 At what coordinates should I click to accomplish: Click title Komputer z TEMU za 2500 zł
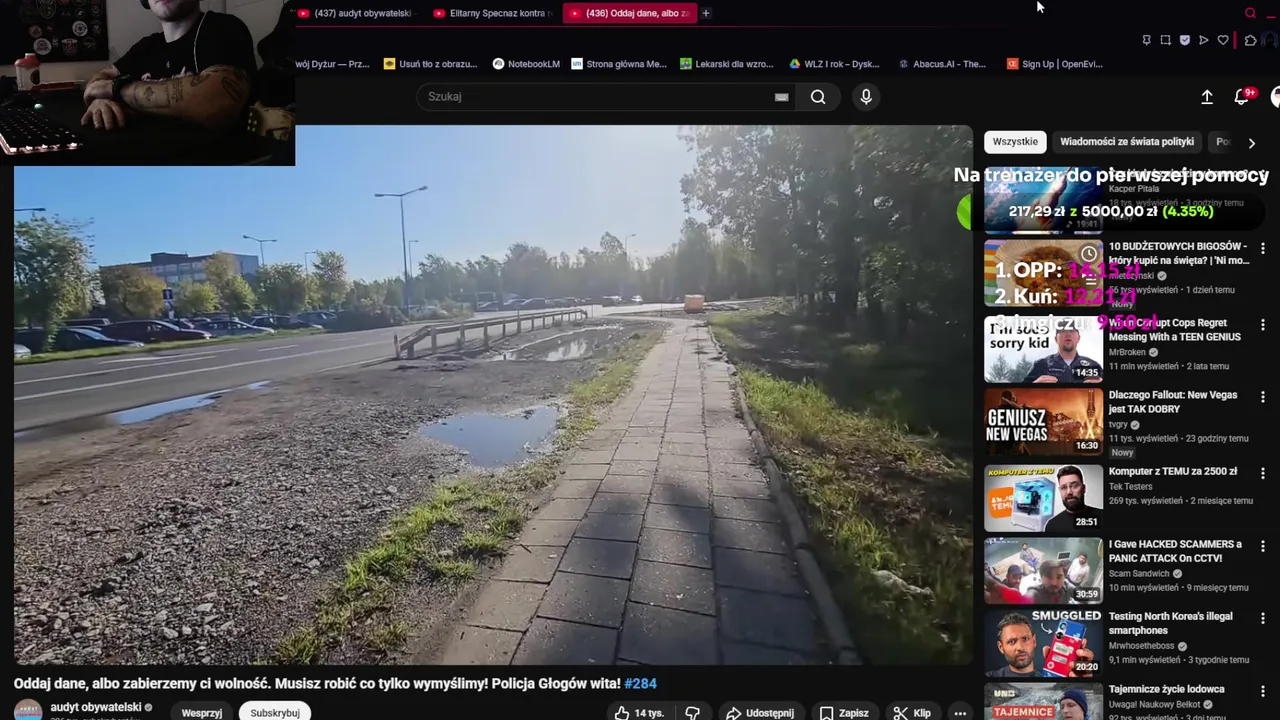[1172, 471]
